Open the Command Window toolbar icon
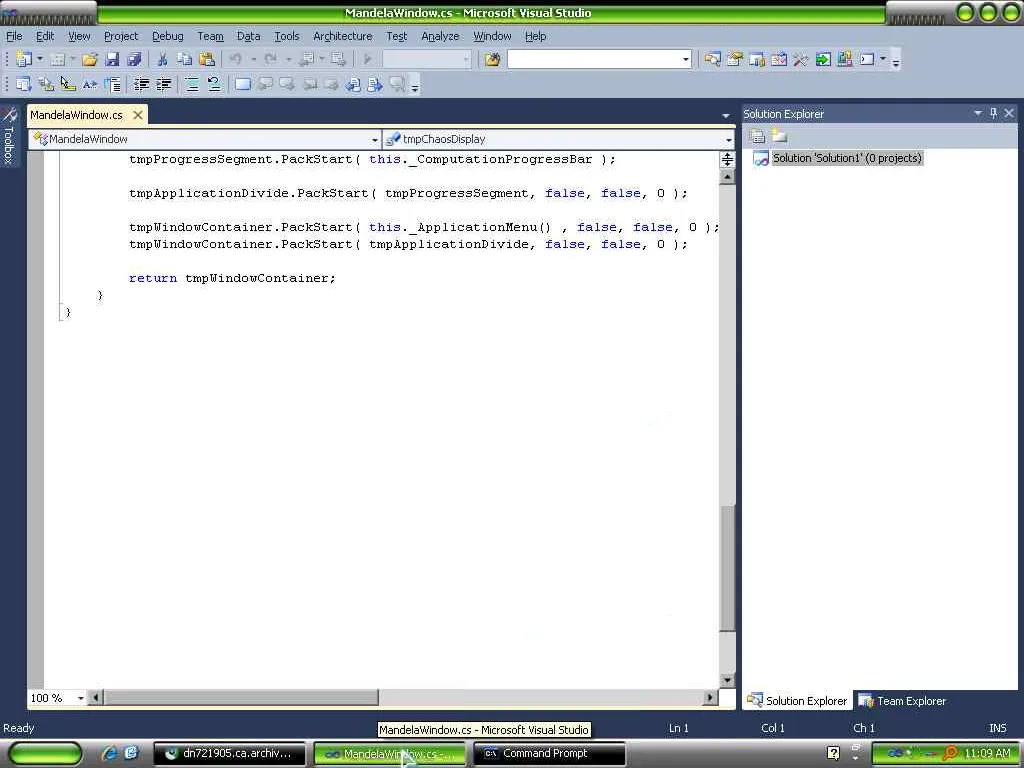The height and width of the screenshot is (768, 1024). [x=867, y=59]
